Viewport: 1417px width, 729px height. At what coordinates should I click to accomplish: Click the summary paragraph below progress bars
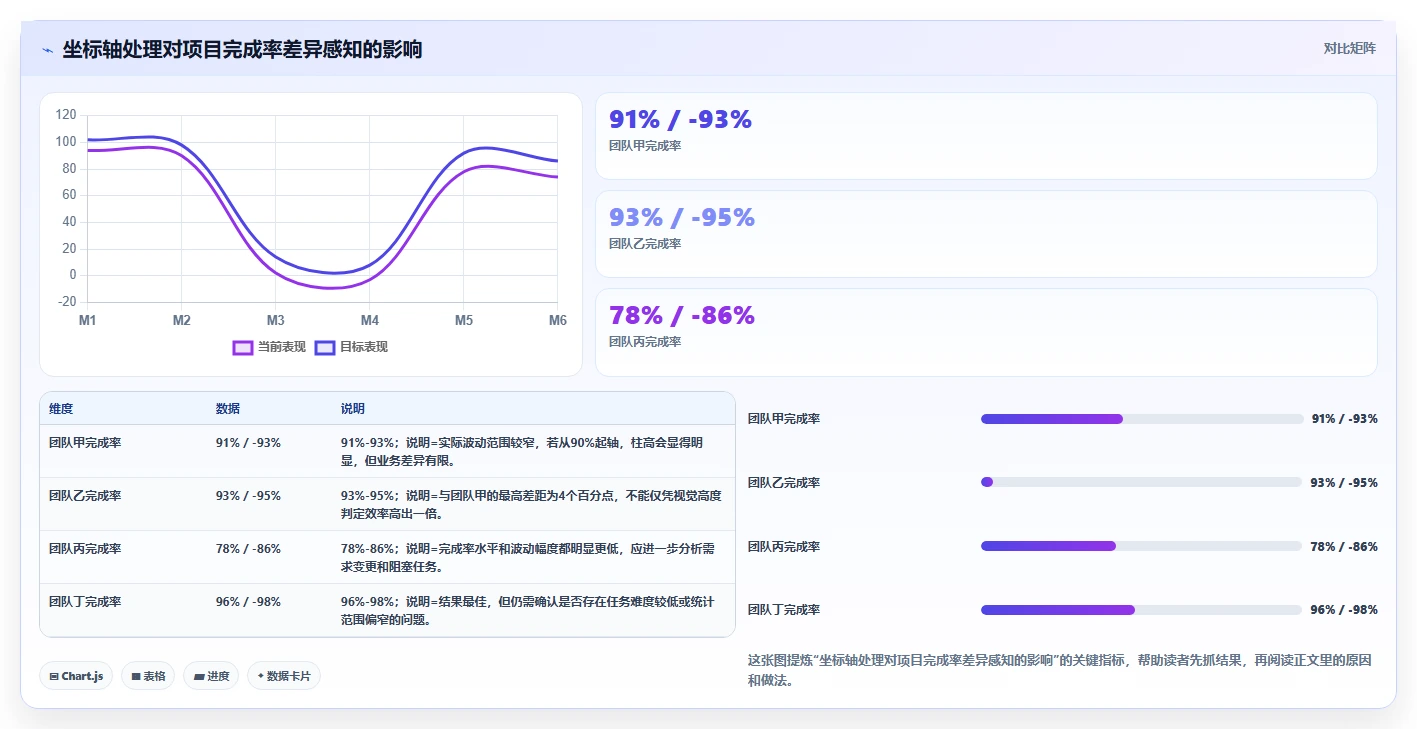1061,670
